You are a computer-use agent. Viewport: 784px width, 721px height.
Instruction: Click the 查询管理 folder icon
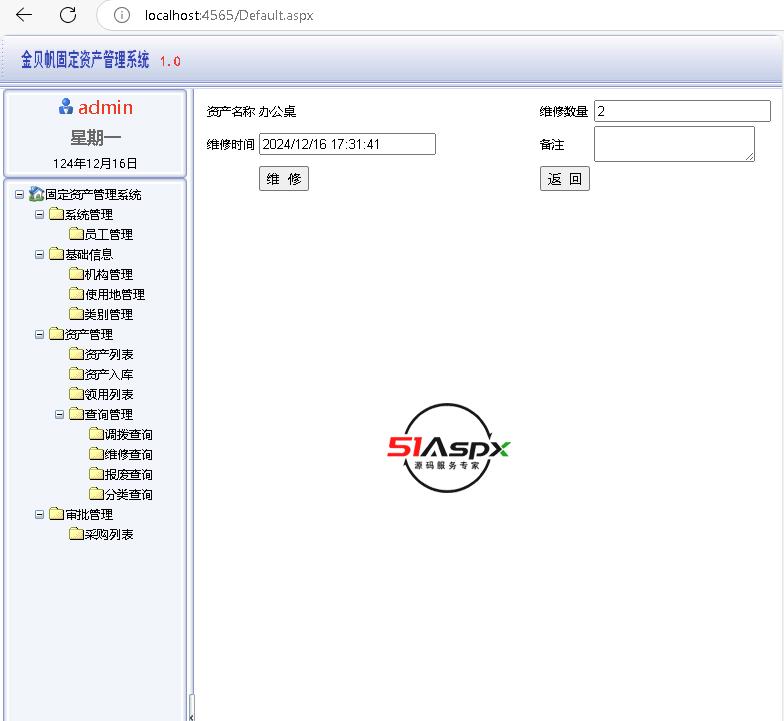[76, 414]
